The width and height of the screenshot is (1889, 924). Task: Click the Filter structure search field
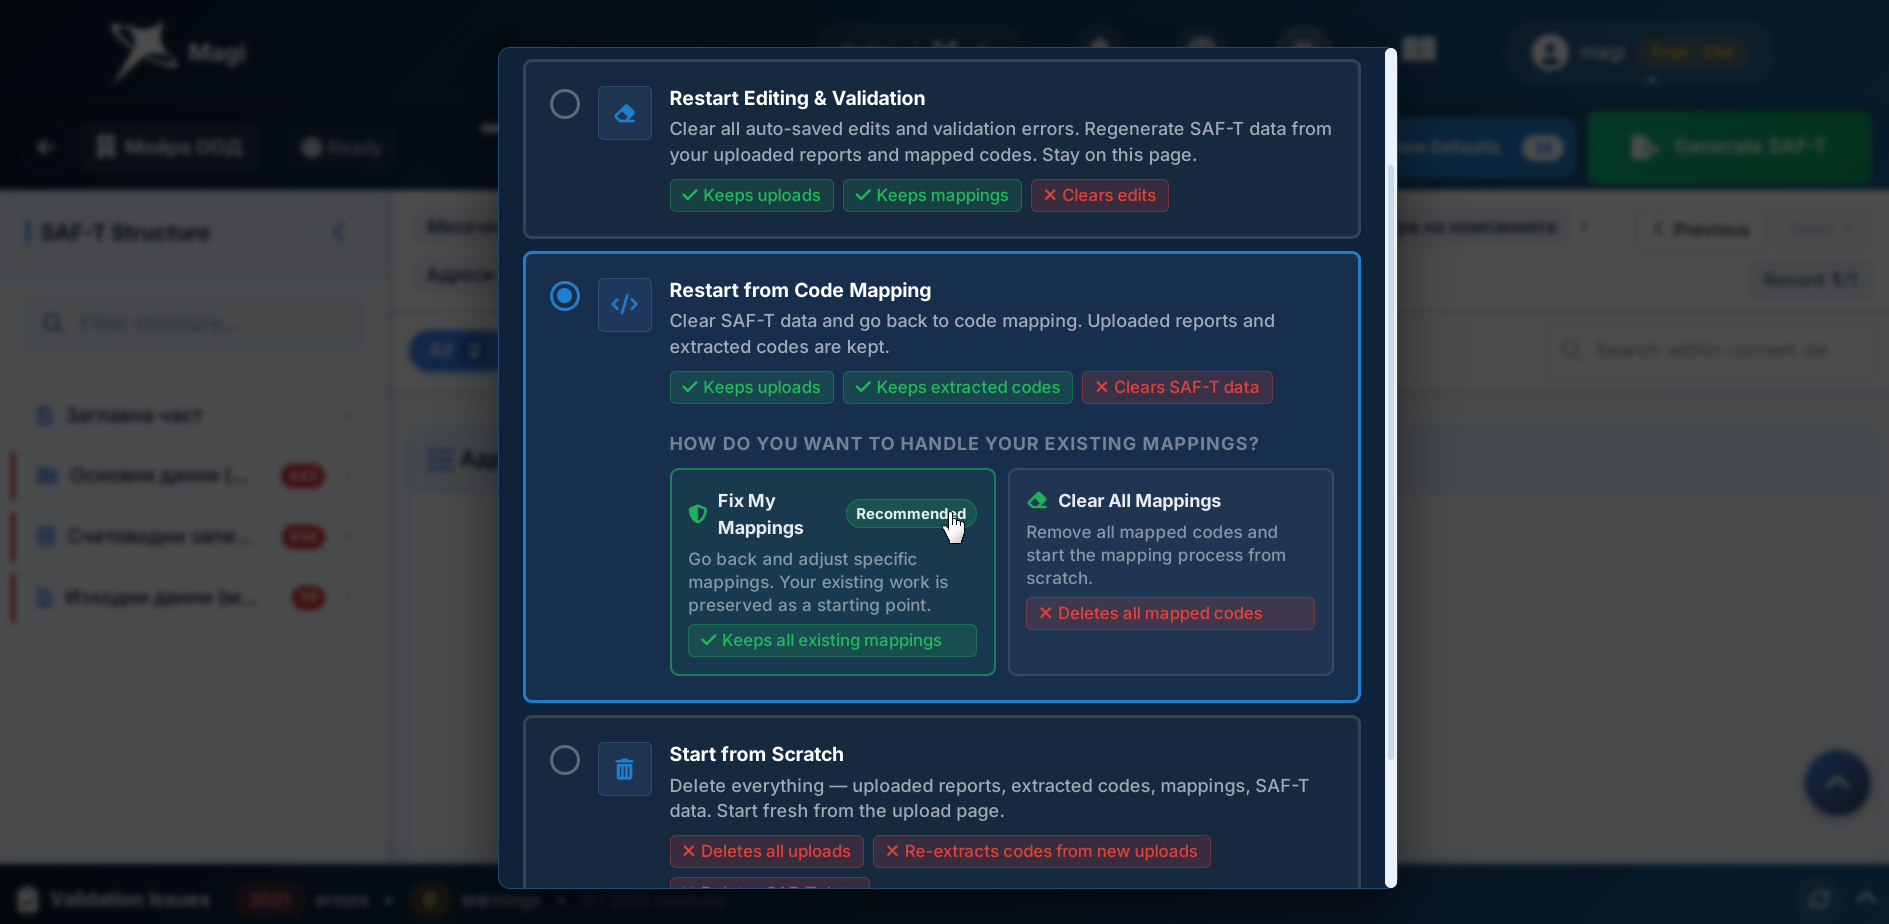pyautogui.click(x=195, y=323)
